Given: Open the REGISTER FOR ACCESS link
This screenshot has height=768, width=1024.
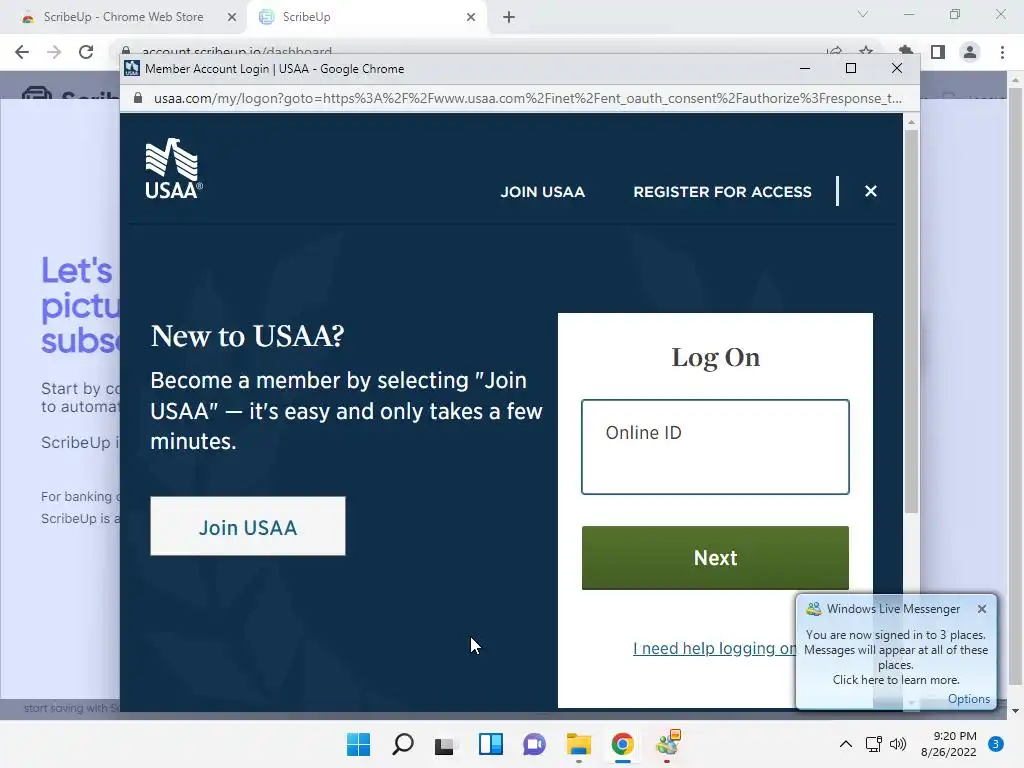Looking at the screenshot, I should point(722,192).
